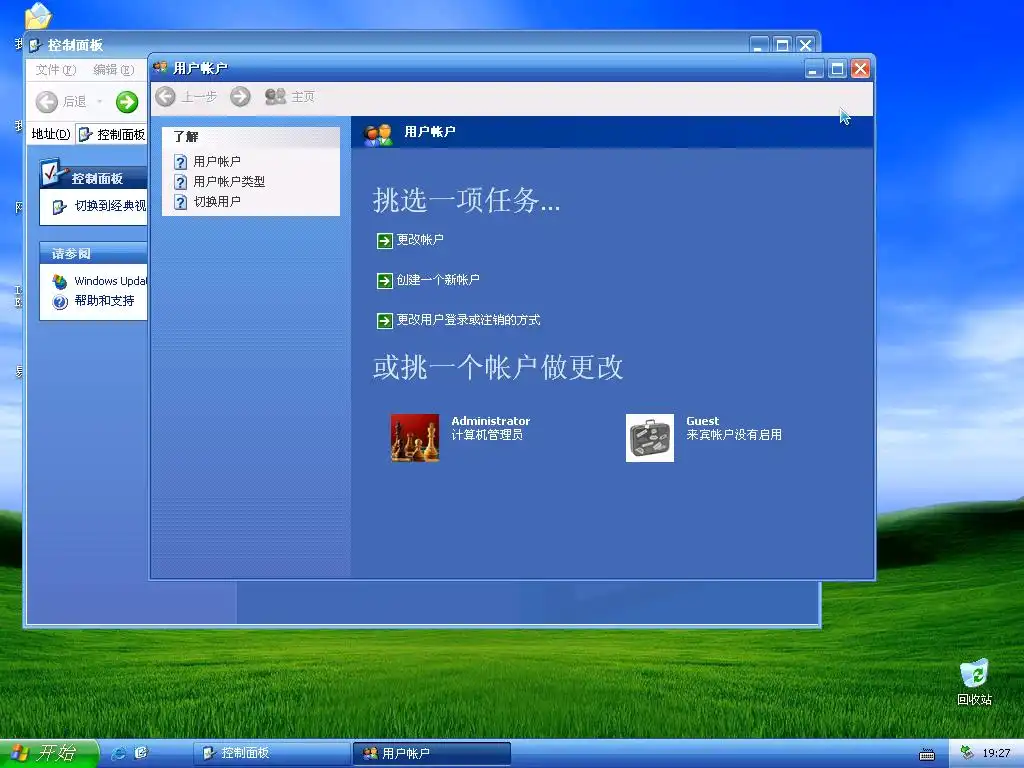Select 更改用户登录或注销的方式 task

pyautogui.click(x=468, y=320)
